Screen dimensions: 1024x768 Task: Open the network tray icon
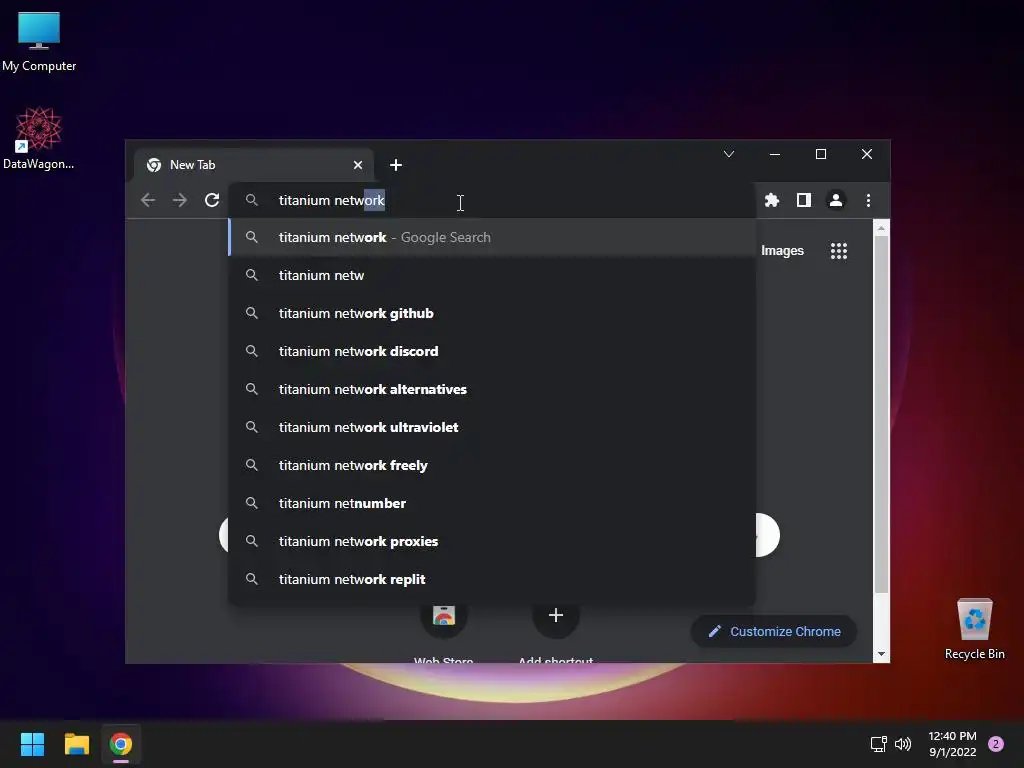(x=878, y=744)
